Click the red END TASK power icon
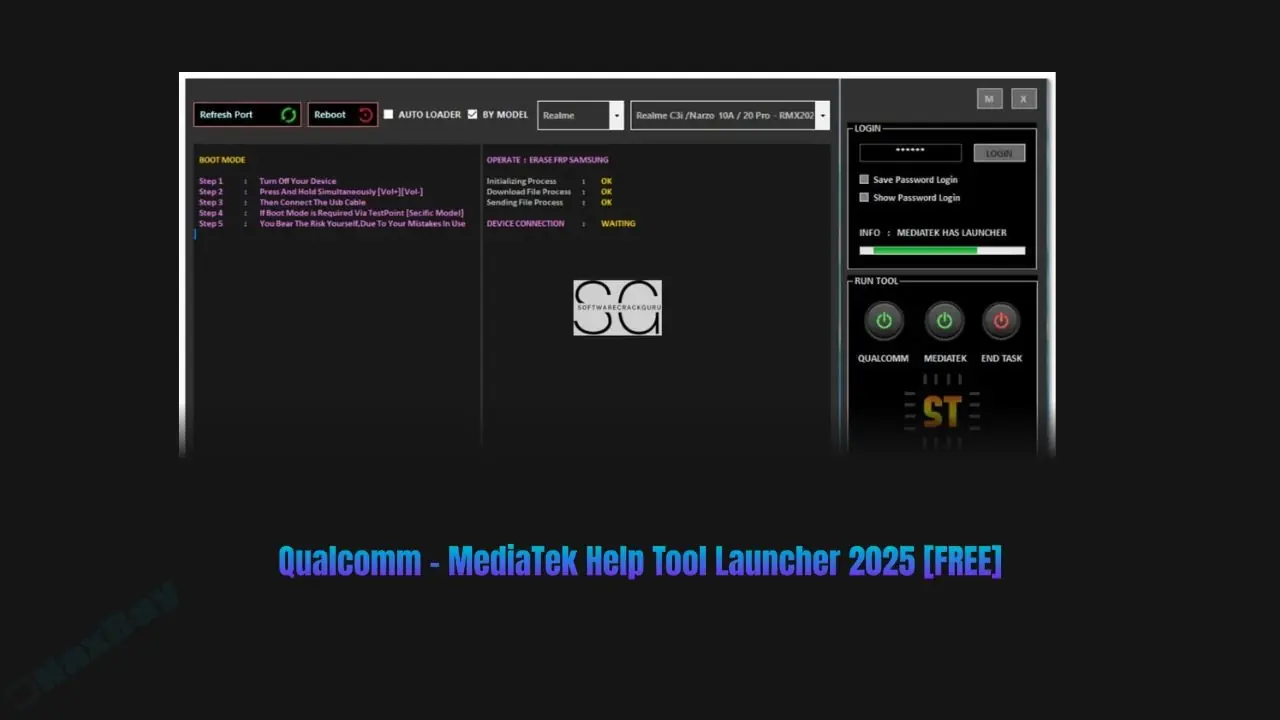The width and height of the screenshot is (1280, 720). coord(1001,321)
